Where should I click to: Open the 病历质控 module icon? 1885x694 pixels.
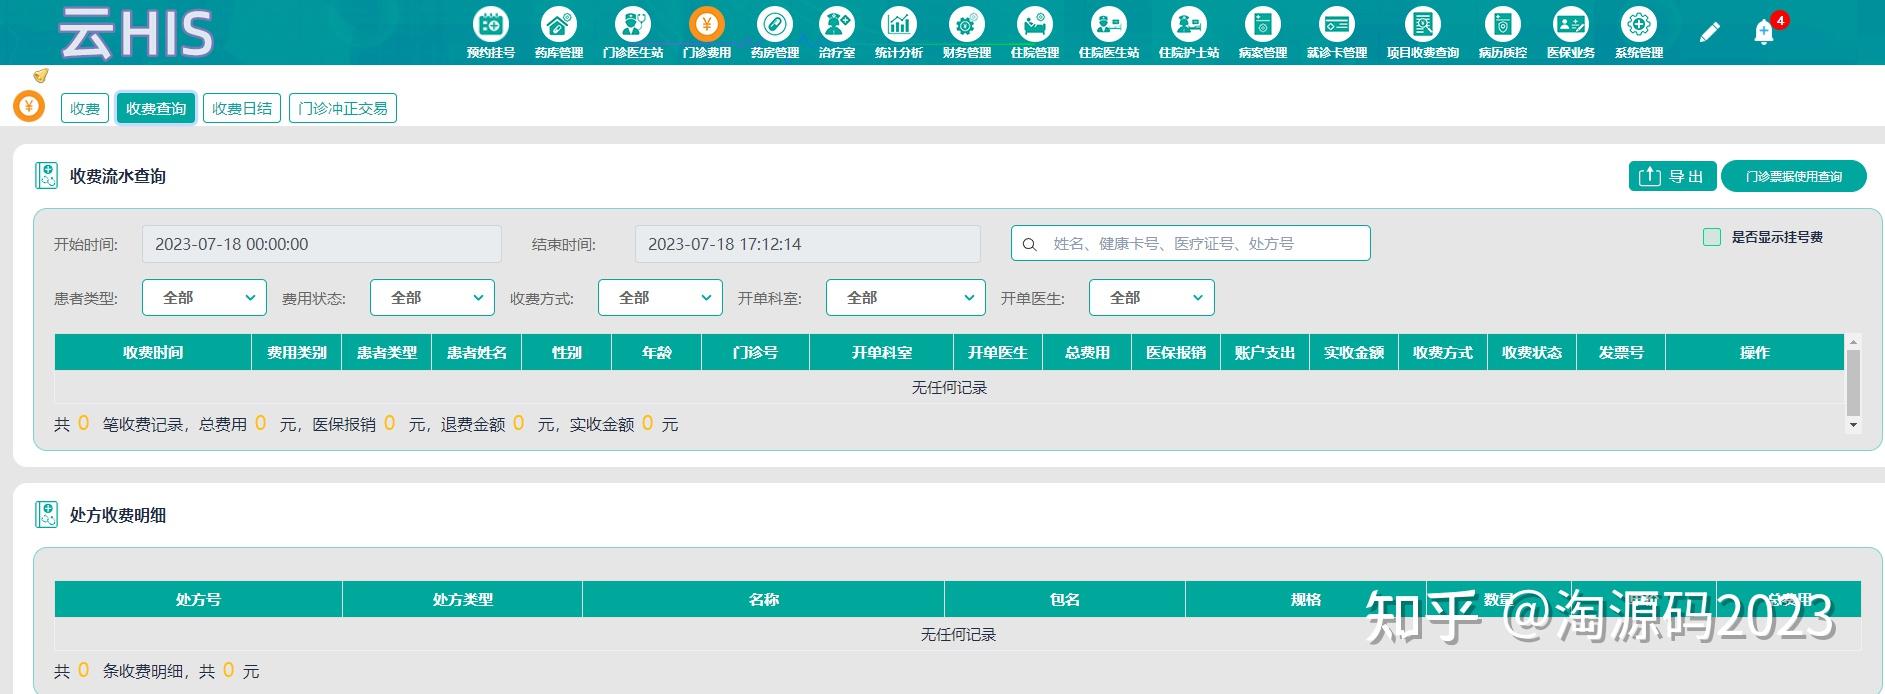pos(1502,24)
